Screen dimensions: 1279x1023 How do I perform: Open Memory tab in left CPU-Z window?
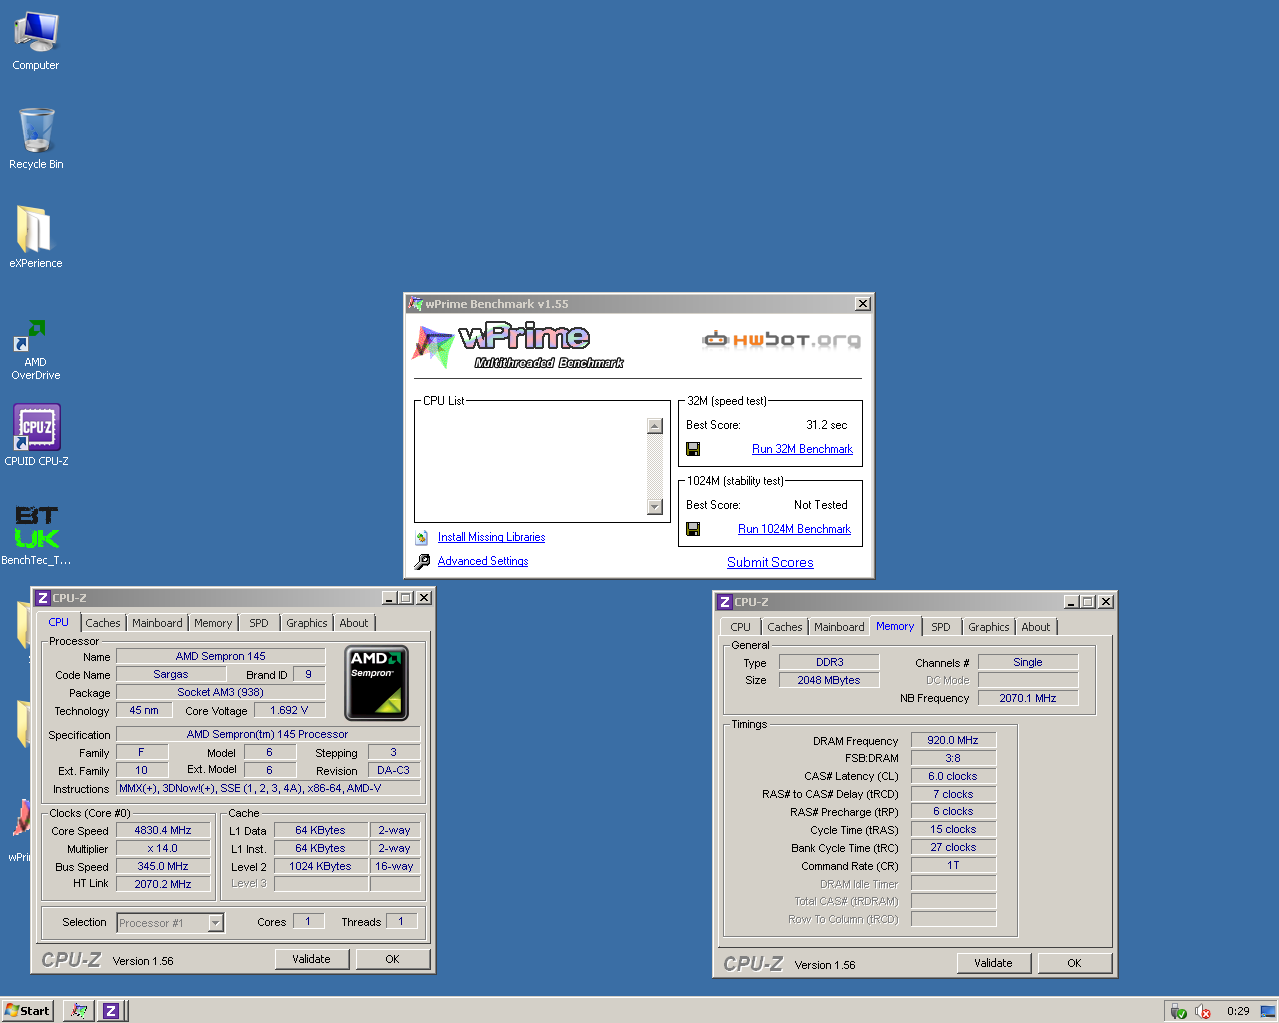pyautogui.click(x=213, y=623)
